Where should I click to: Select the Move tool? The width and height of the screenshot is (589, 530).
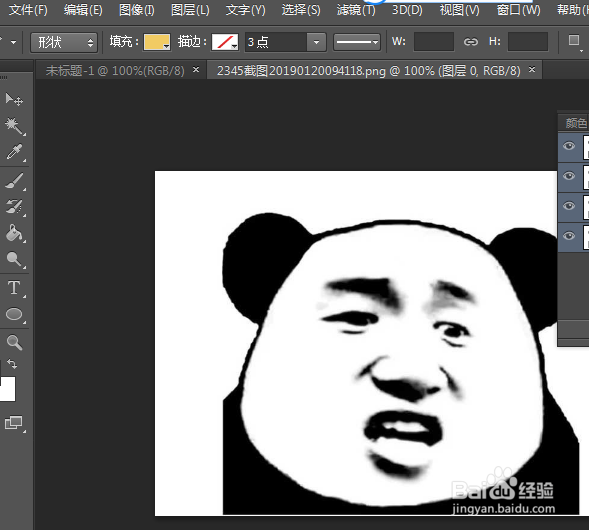[x=14, y=100]
